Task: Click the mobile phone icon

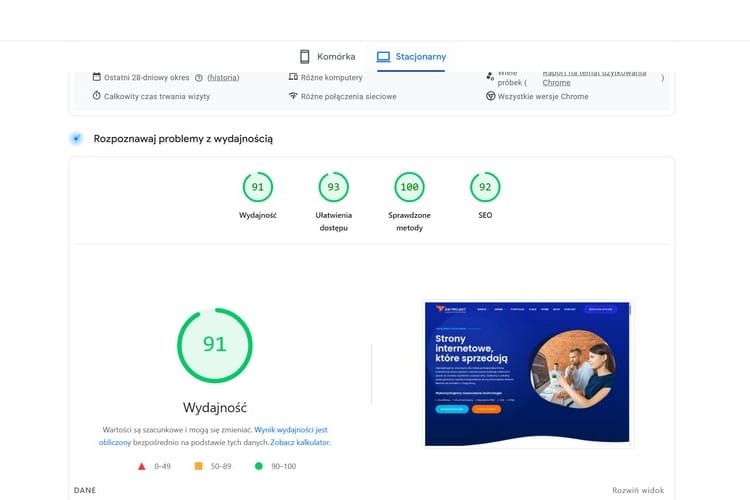Action: [x=305, y=56]
